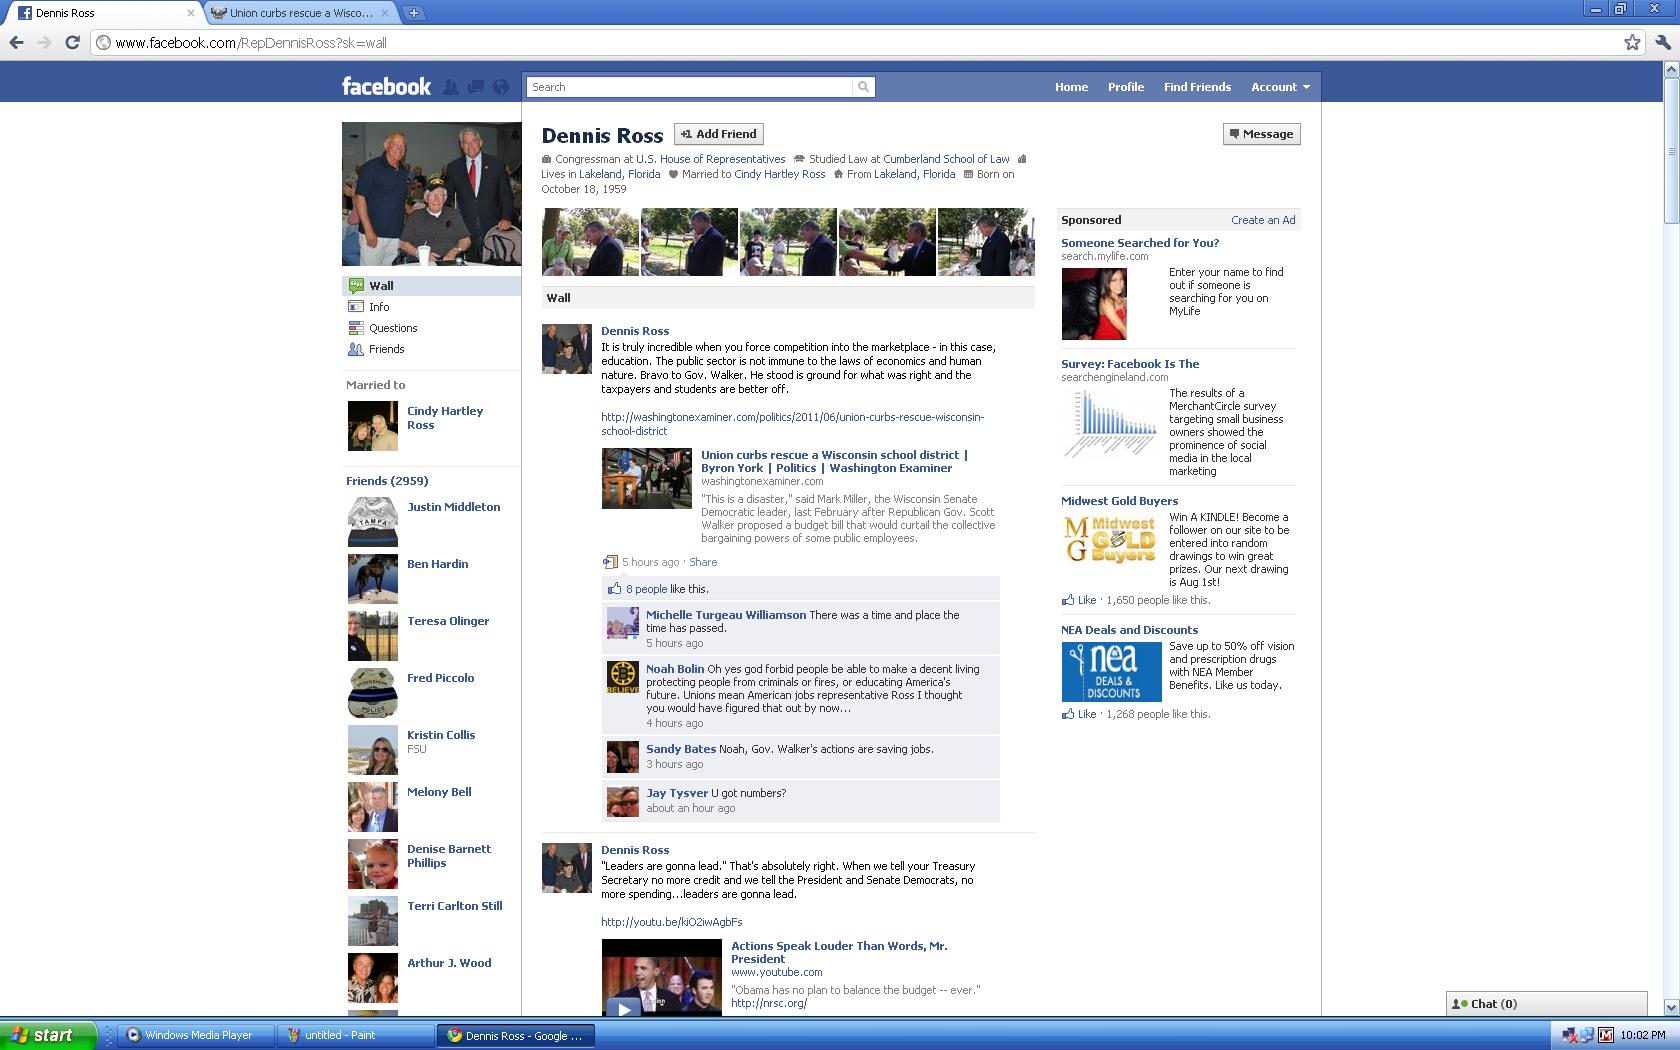Go to Home in Facebook header
The height and width of the screenshot is (1050, 1680).
coord(1071,87)
